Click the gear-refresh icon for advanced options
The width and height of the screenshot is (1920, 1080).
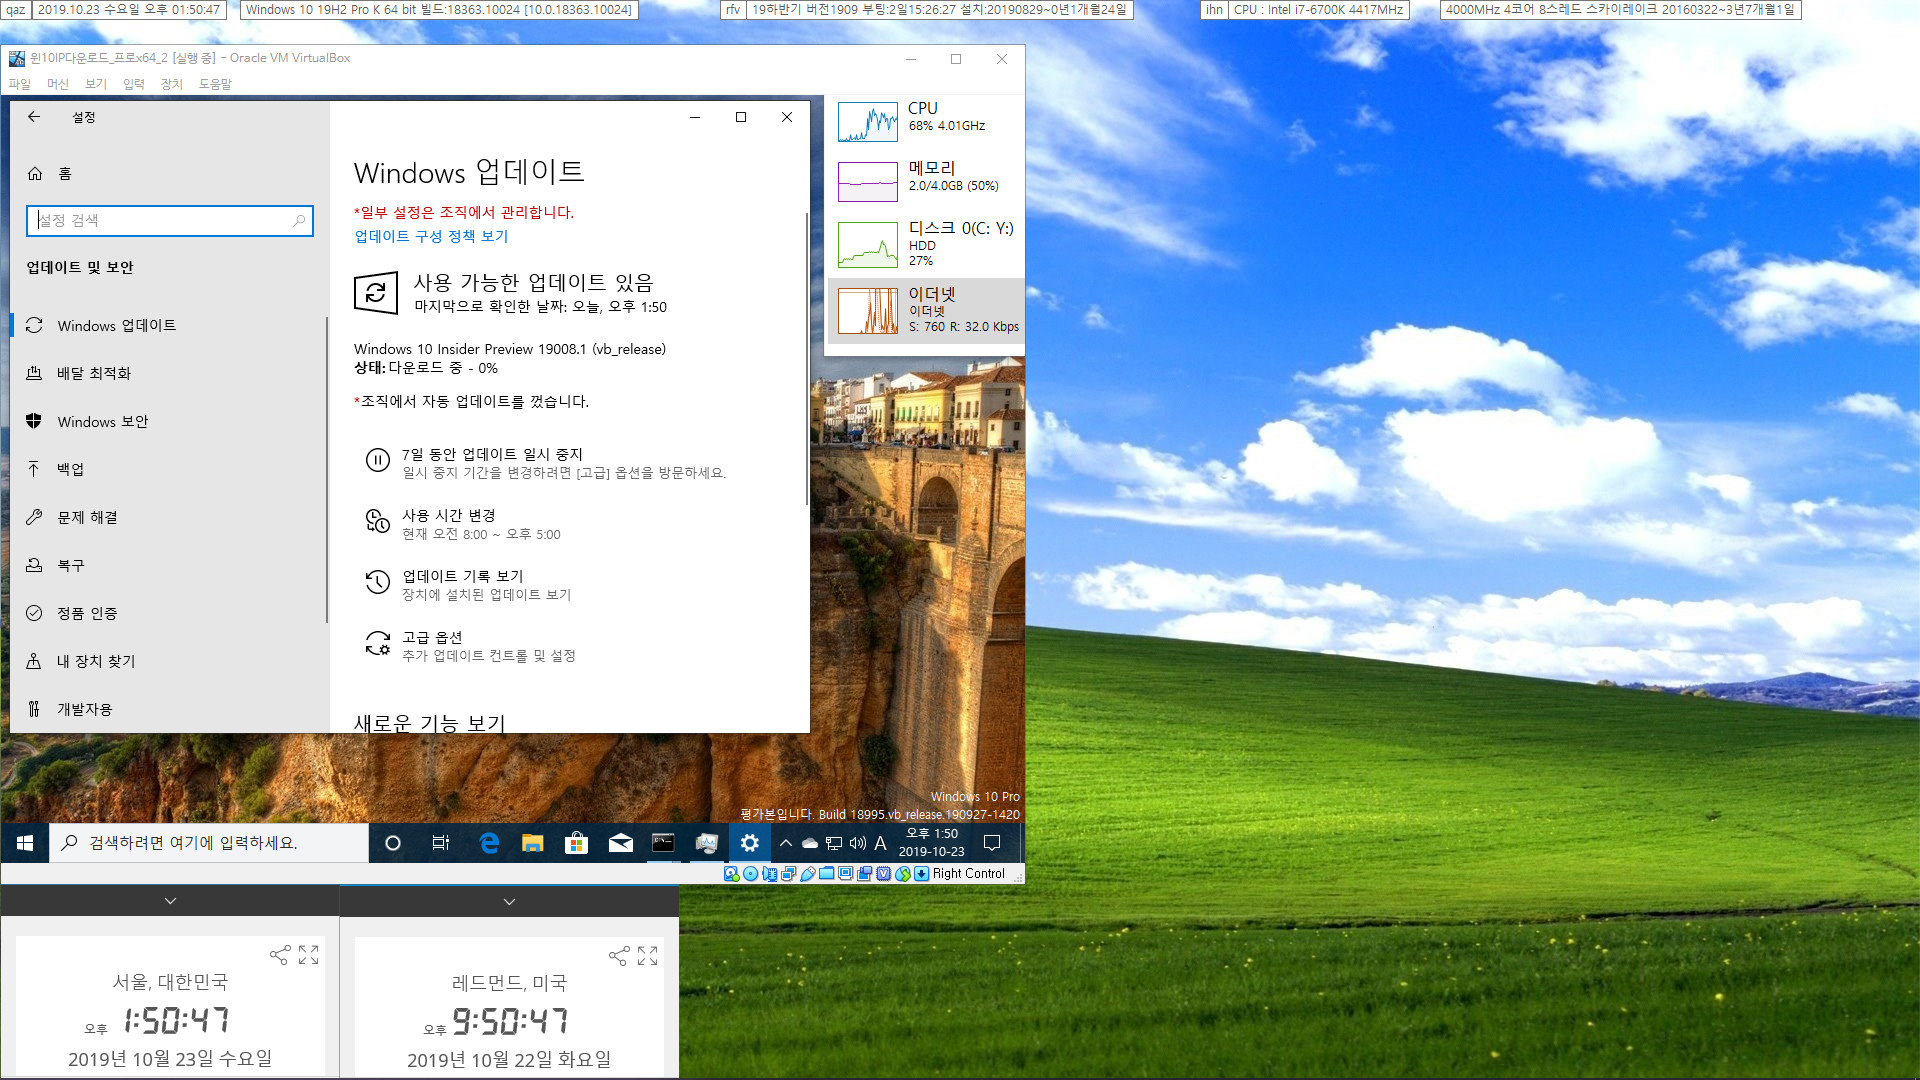pyautogui.click(x=377, y=643)
